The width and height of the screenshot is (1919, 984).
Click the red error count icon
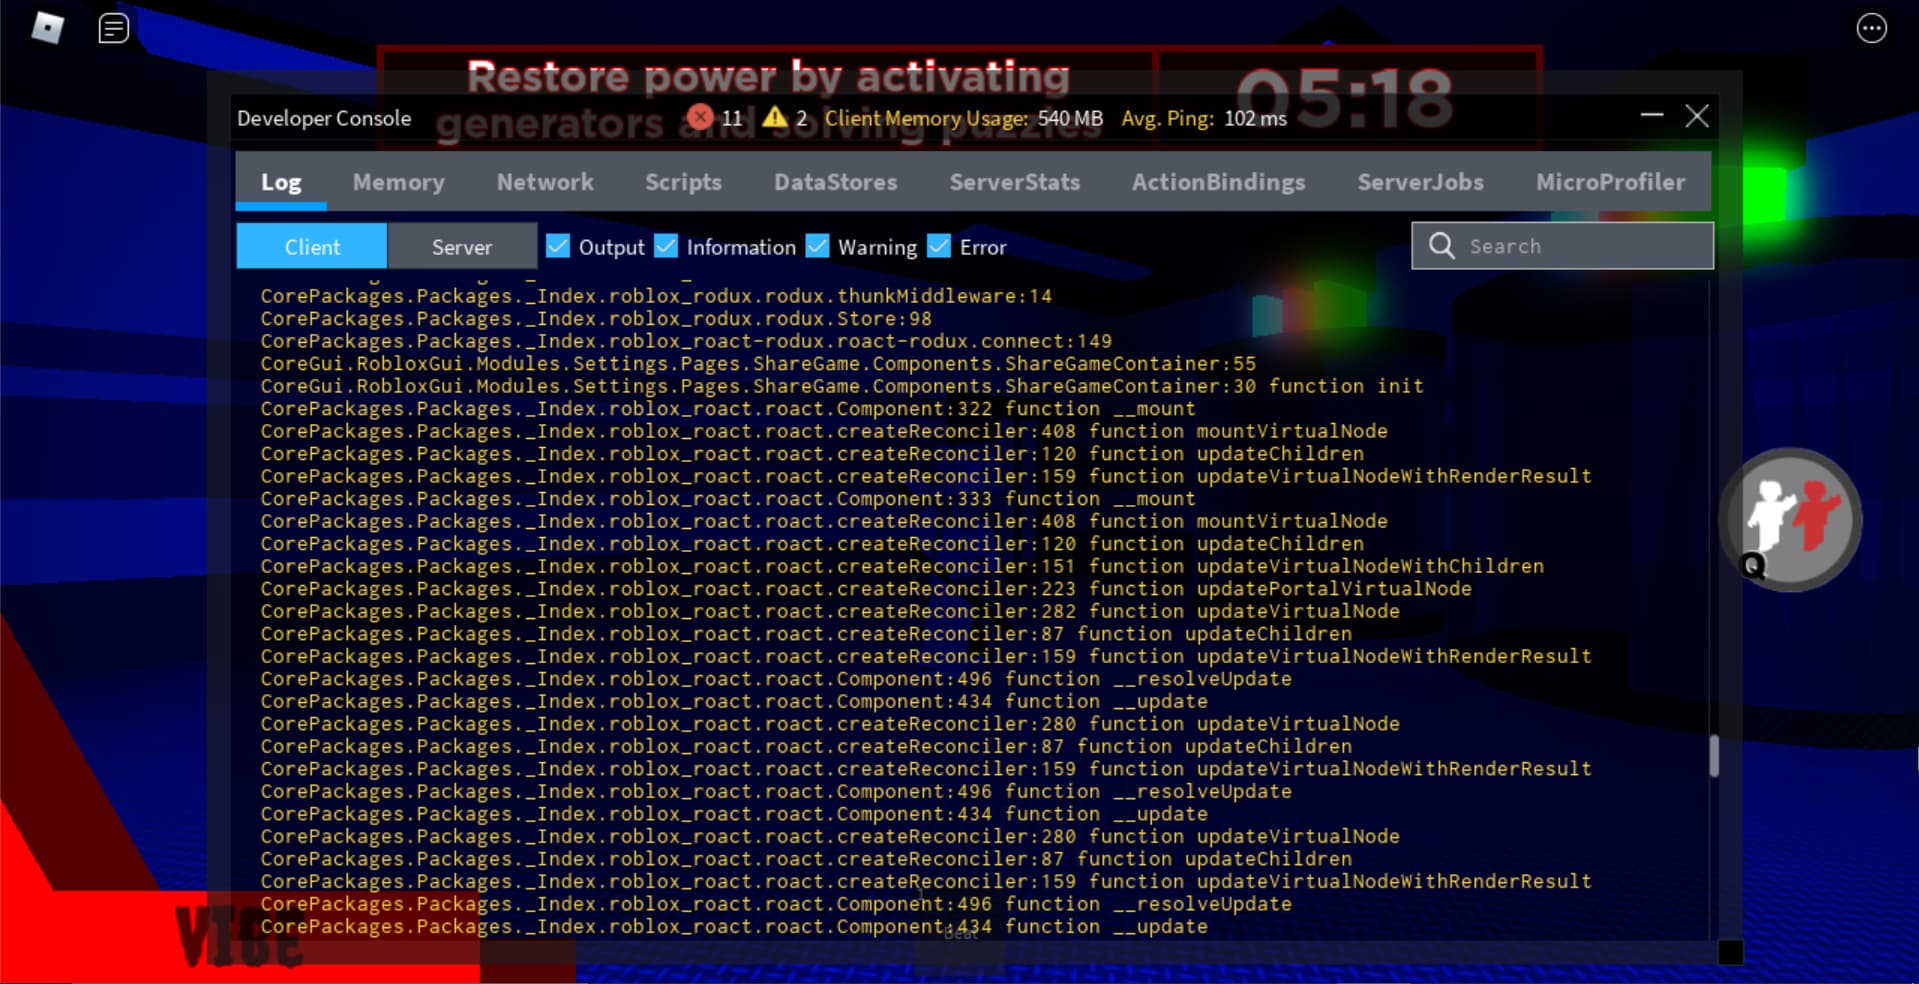tap(701, 118)
